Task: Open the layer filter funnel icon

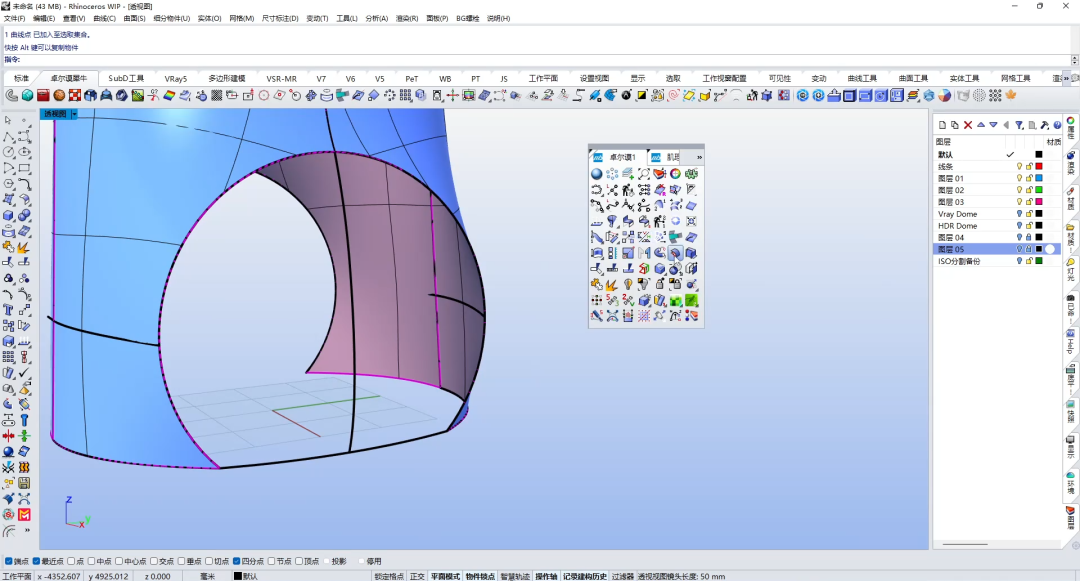Action: pyautogui.click(x=1019, y=125)
